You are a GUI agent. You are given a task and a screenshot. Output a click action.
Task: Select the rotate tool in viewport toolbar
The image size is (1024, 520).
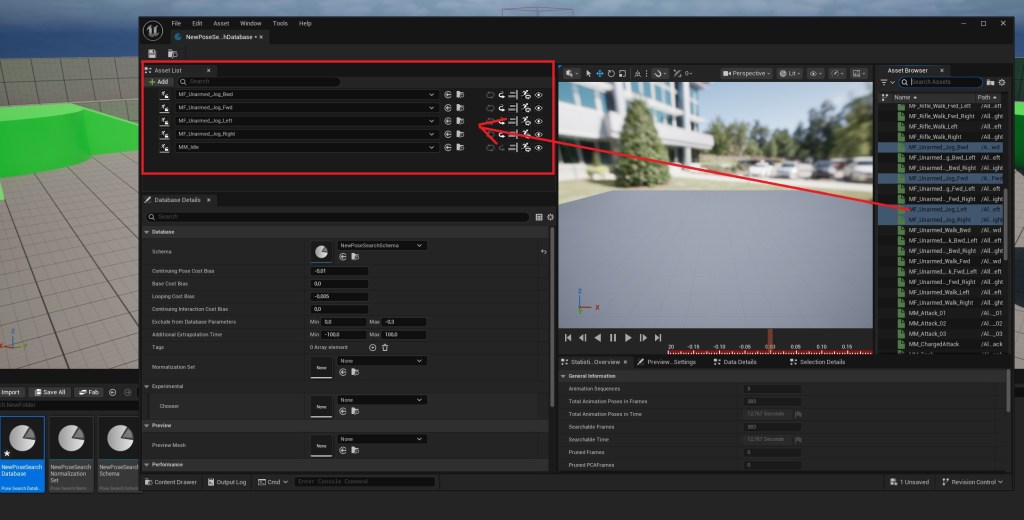pyautogui.click(x=612, y=73)
